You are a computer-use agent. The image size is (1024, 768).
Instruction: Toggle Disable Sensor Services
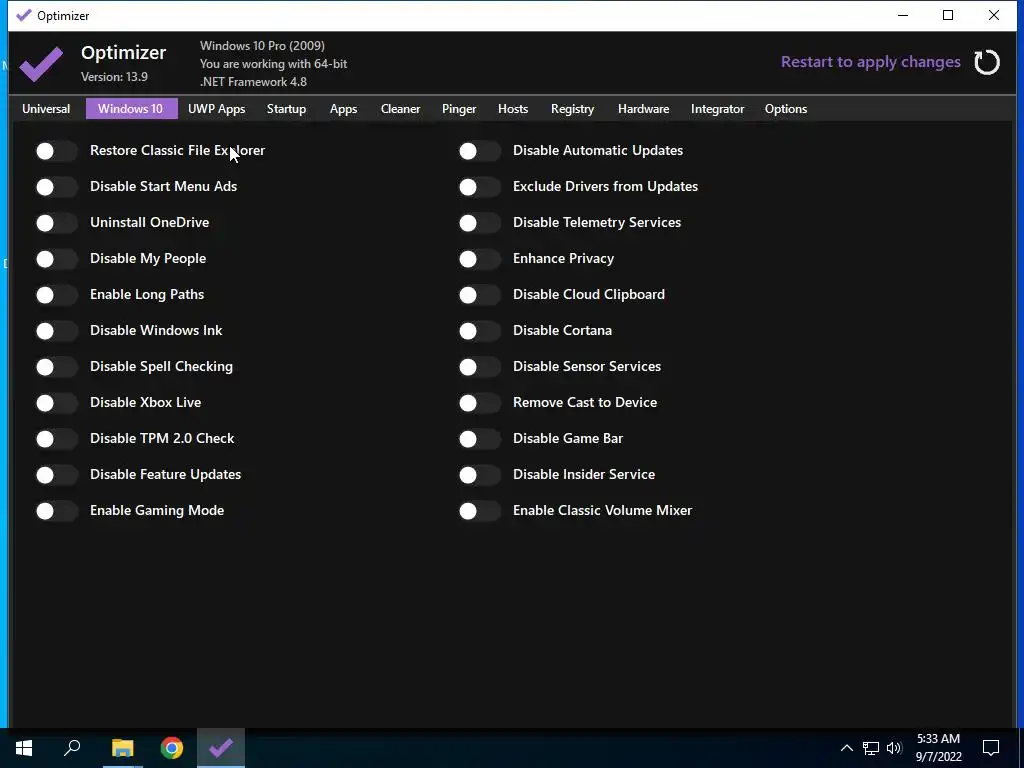point(479,366)
